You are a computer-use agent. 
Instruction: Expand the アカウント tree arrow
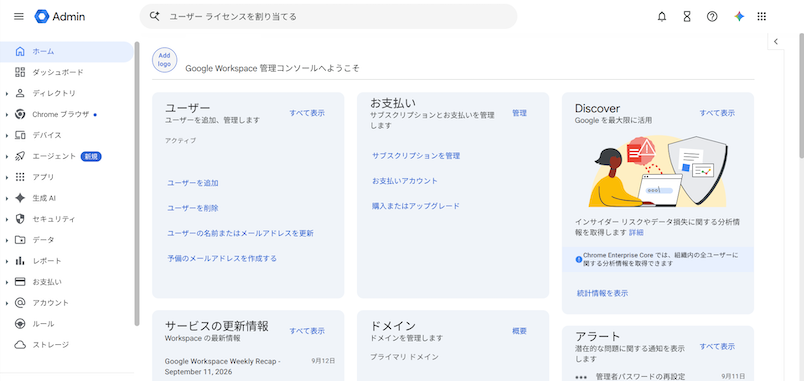point(7,304)
